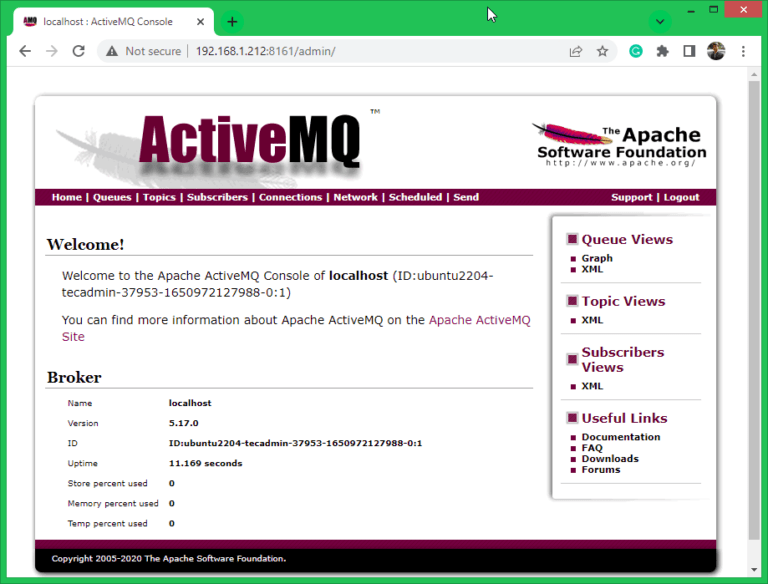Click the share page icon in address bar

pos(576,51)
